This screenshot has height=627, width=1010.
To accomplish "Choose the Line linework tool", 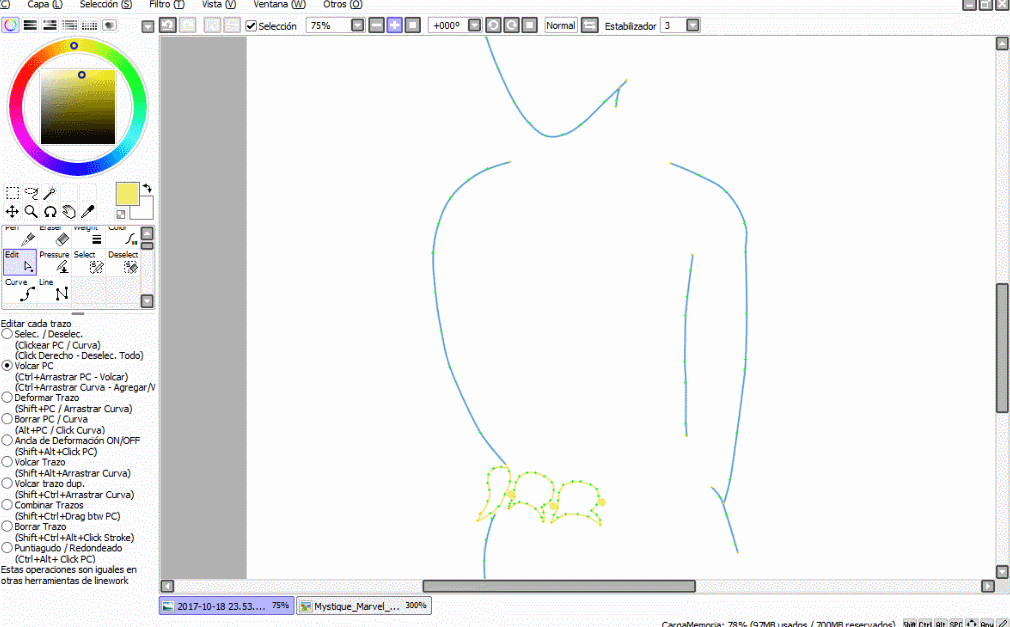I will point(54,290).
